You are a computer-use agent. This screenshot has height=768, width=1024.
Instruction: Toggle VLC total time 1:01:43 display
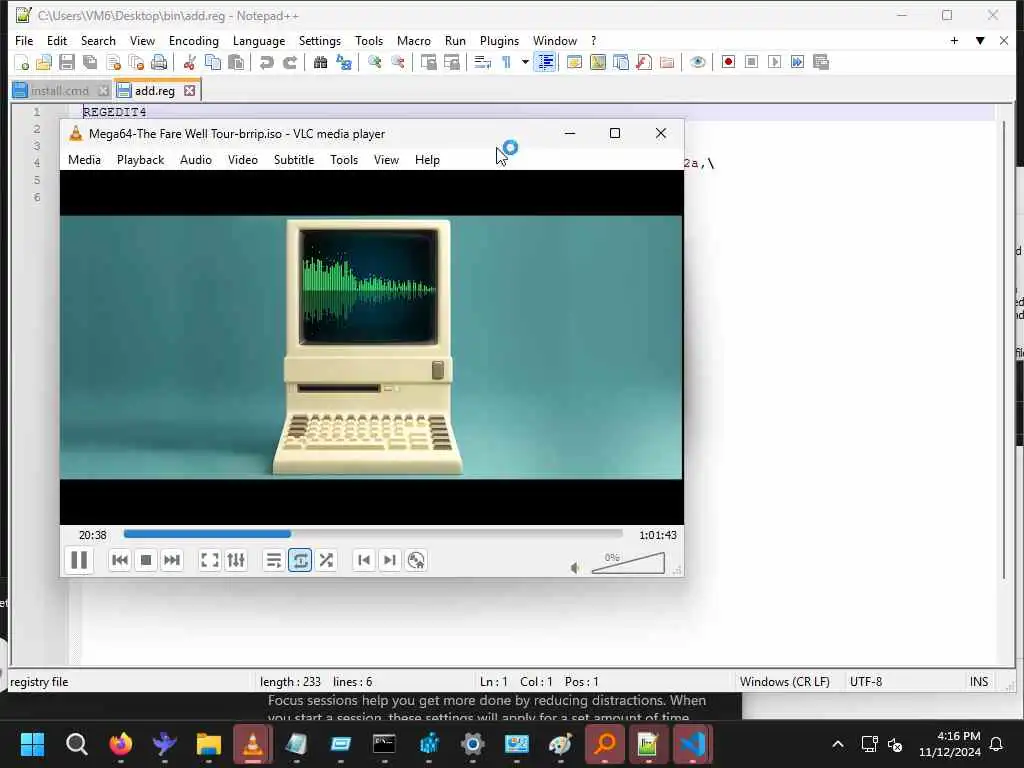pos(658,535)
